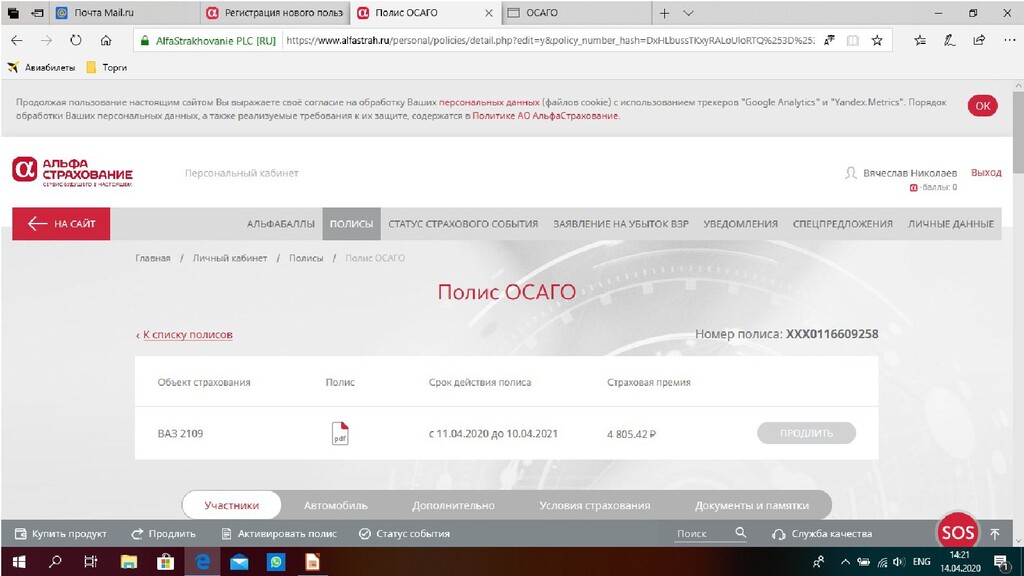
Task: Click Полисы breadcrumb link
Action: (306, 258)
